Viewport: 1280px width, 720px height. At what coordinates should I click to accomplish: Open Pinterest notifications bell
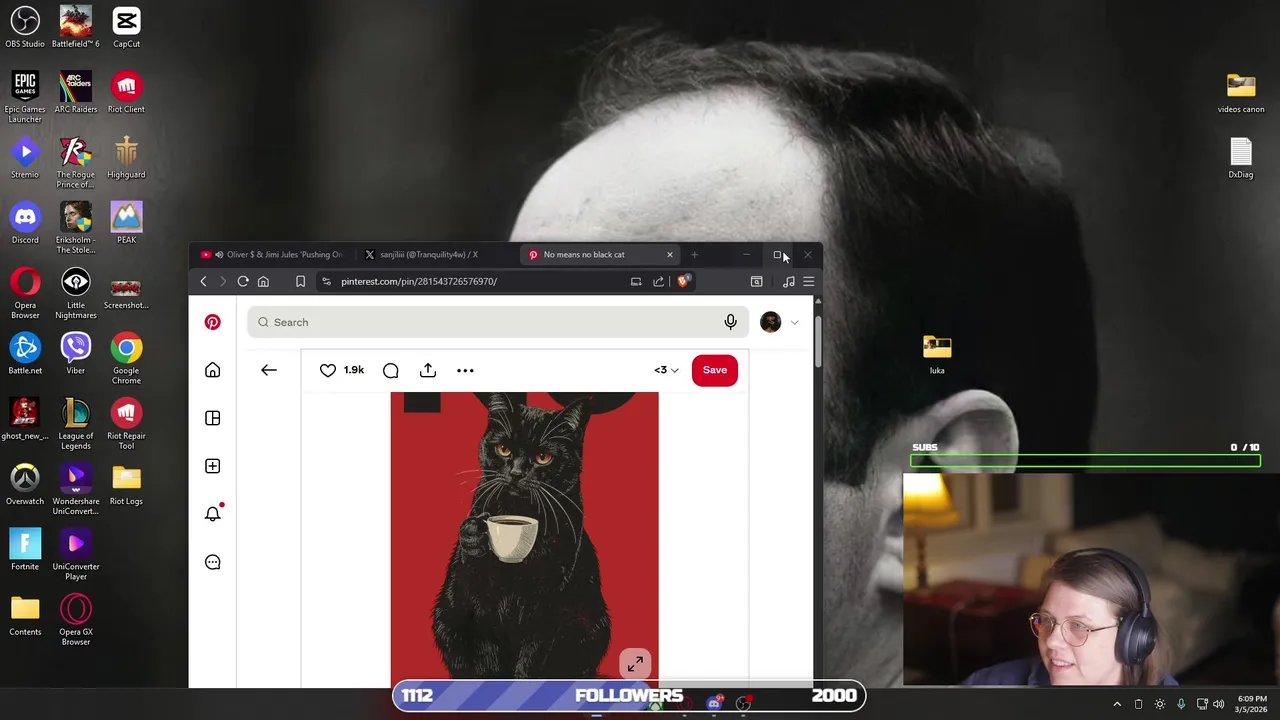tap(212, 513)
